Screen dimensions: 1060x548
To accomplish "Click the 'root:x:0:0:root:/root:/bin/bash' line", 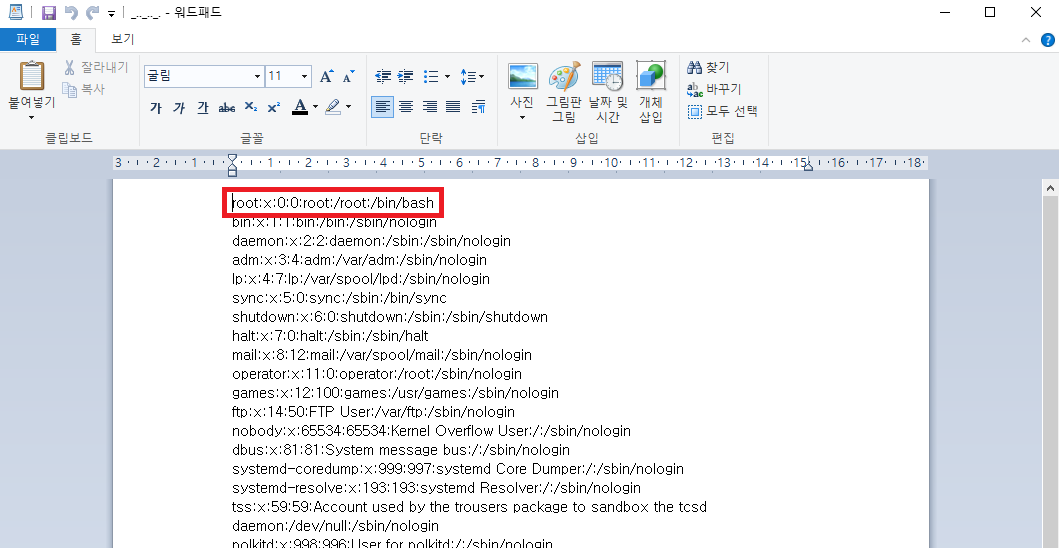I will click(x=333, y=203).
